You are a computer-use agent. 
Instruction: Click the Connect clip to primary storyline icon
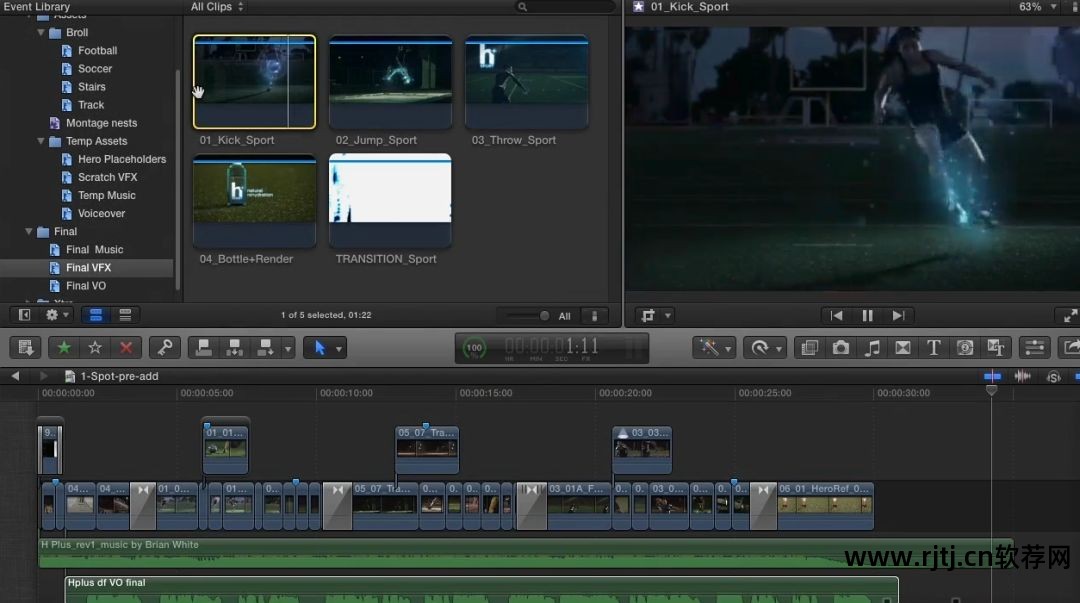point(204,348)
